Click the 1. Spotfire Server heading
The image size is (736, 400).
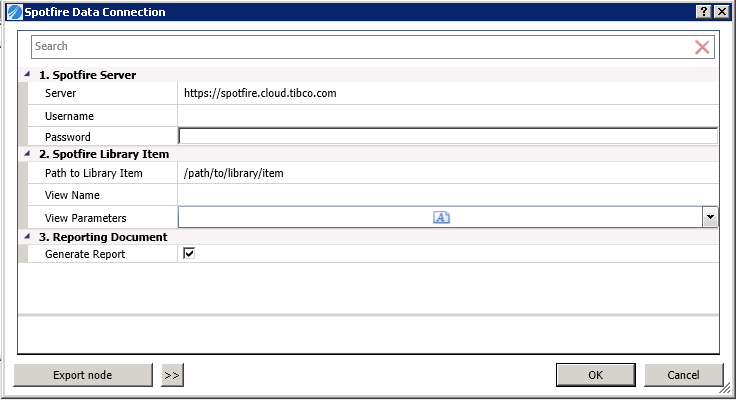coord(87,75)
